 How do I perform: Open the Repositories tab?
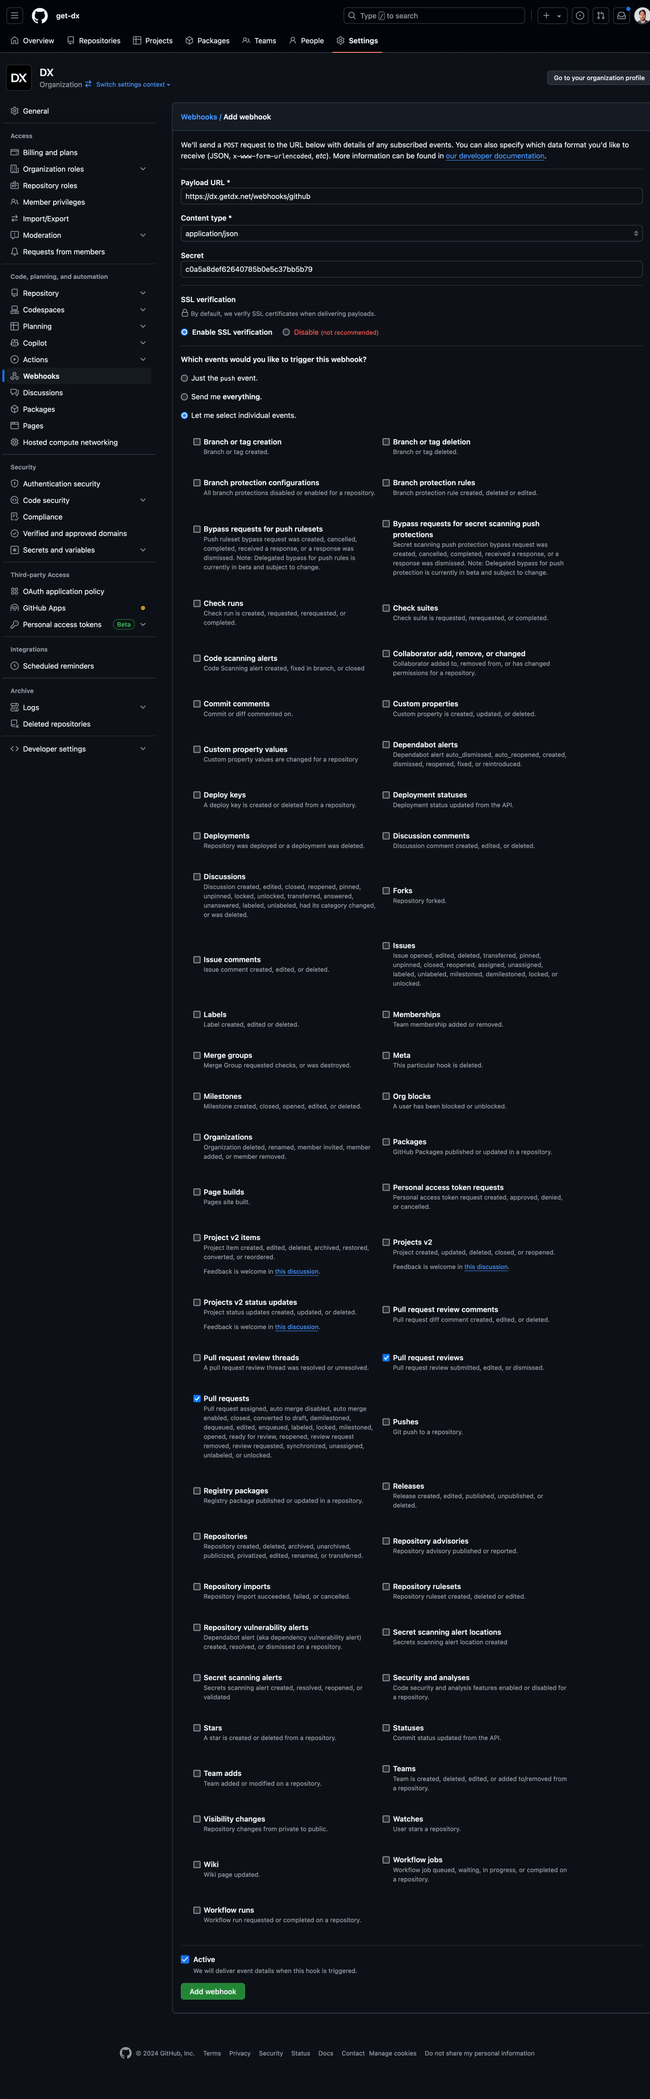tap(94, 41)
